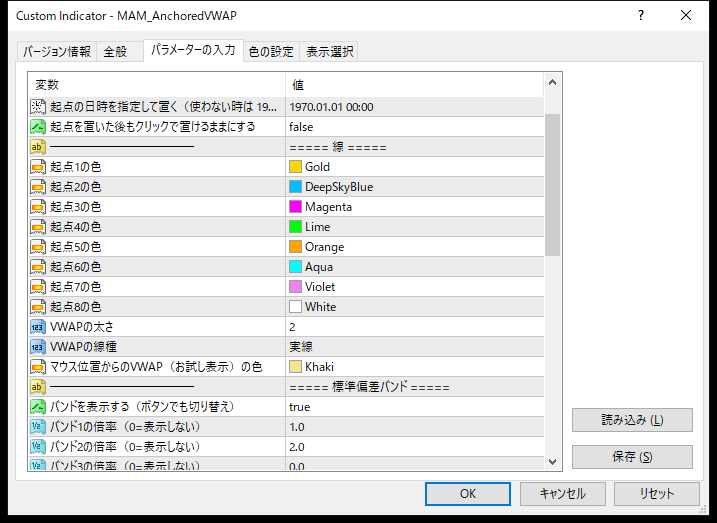Click the ab string icon beside ===== 線 =====
Screen dimensions: 717x523
[38, 147]
